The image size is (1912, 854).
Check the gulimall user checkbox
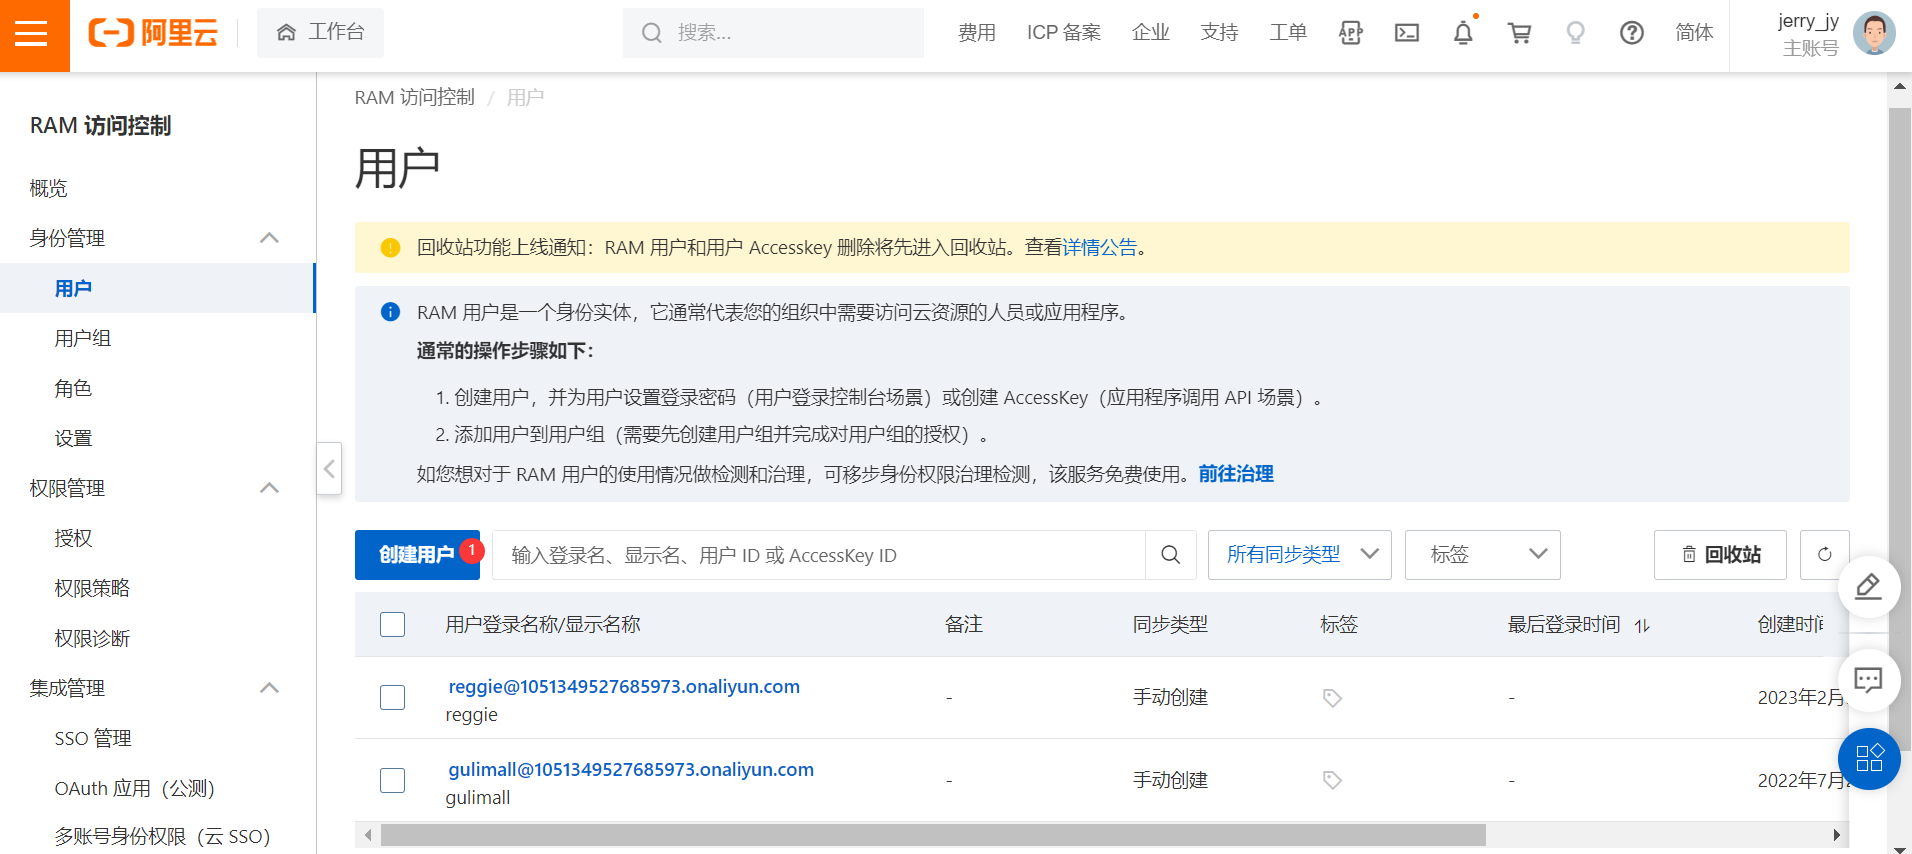pyautogui.click(x=393, y=780)
